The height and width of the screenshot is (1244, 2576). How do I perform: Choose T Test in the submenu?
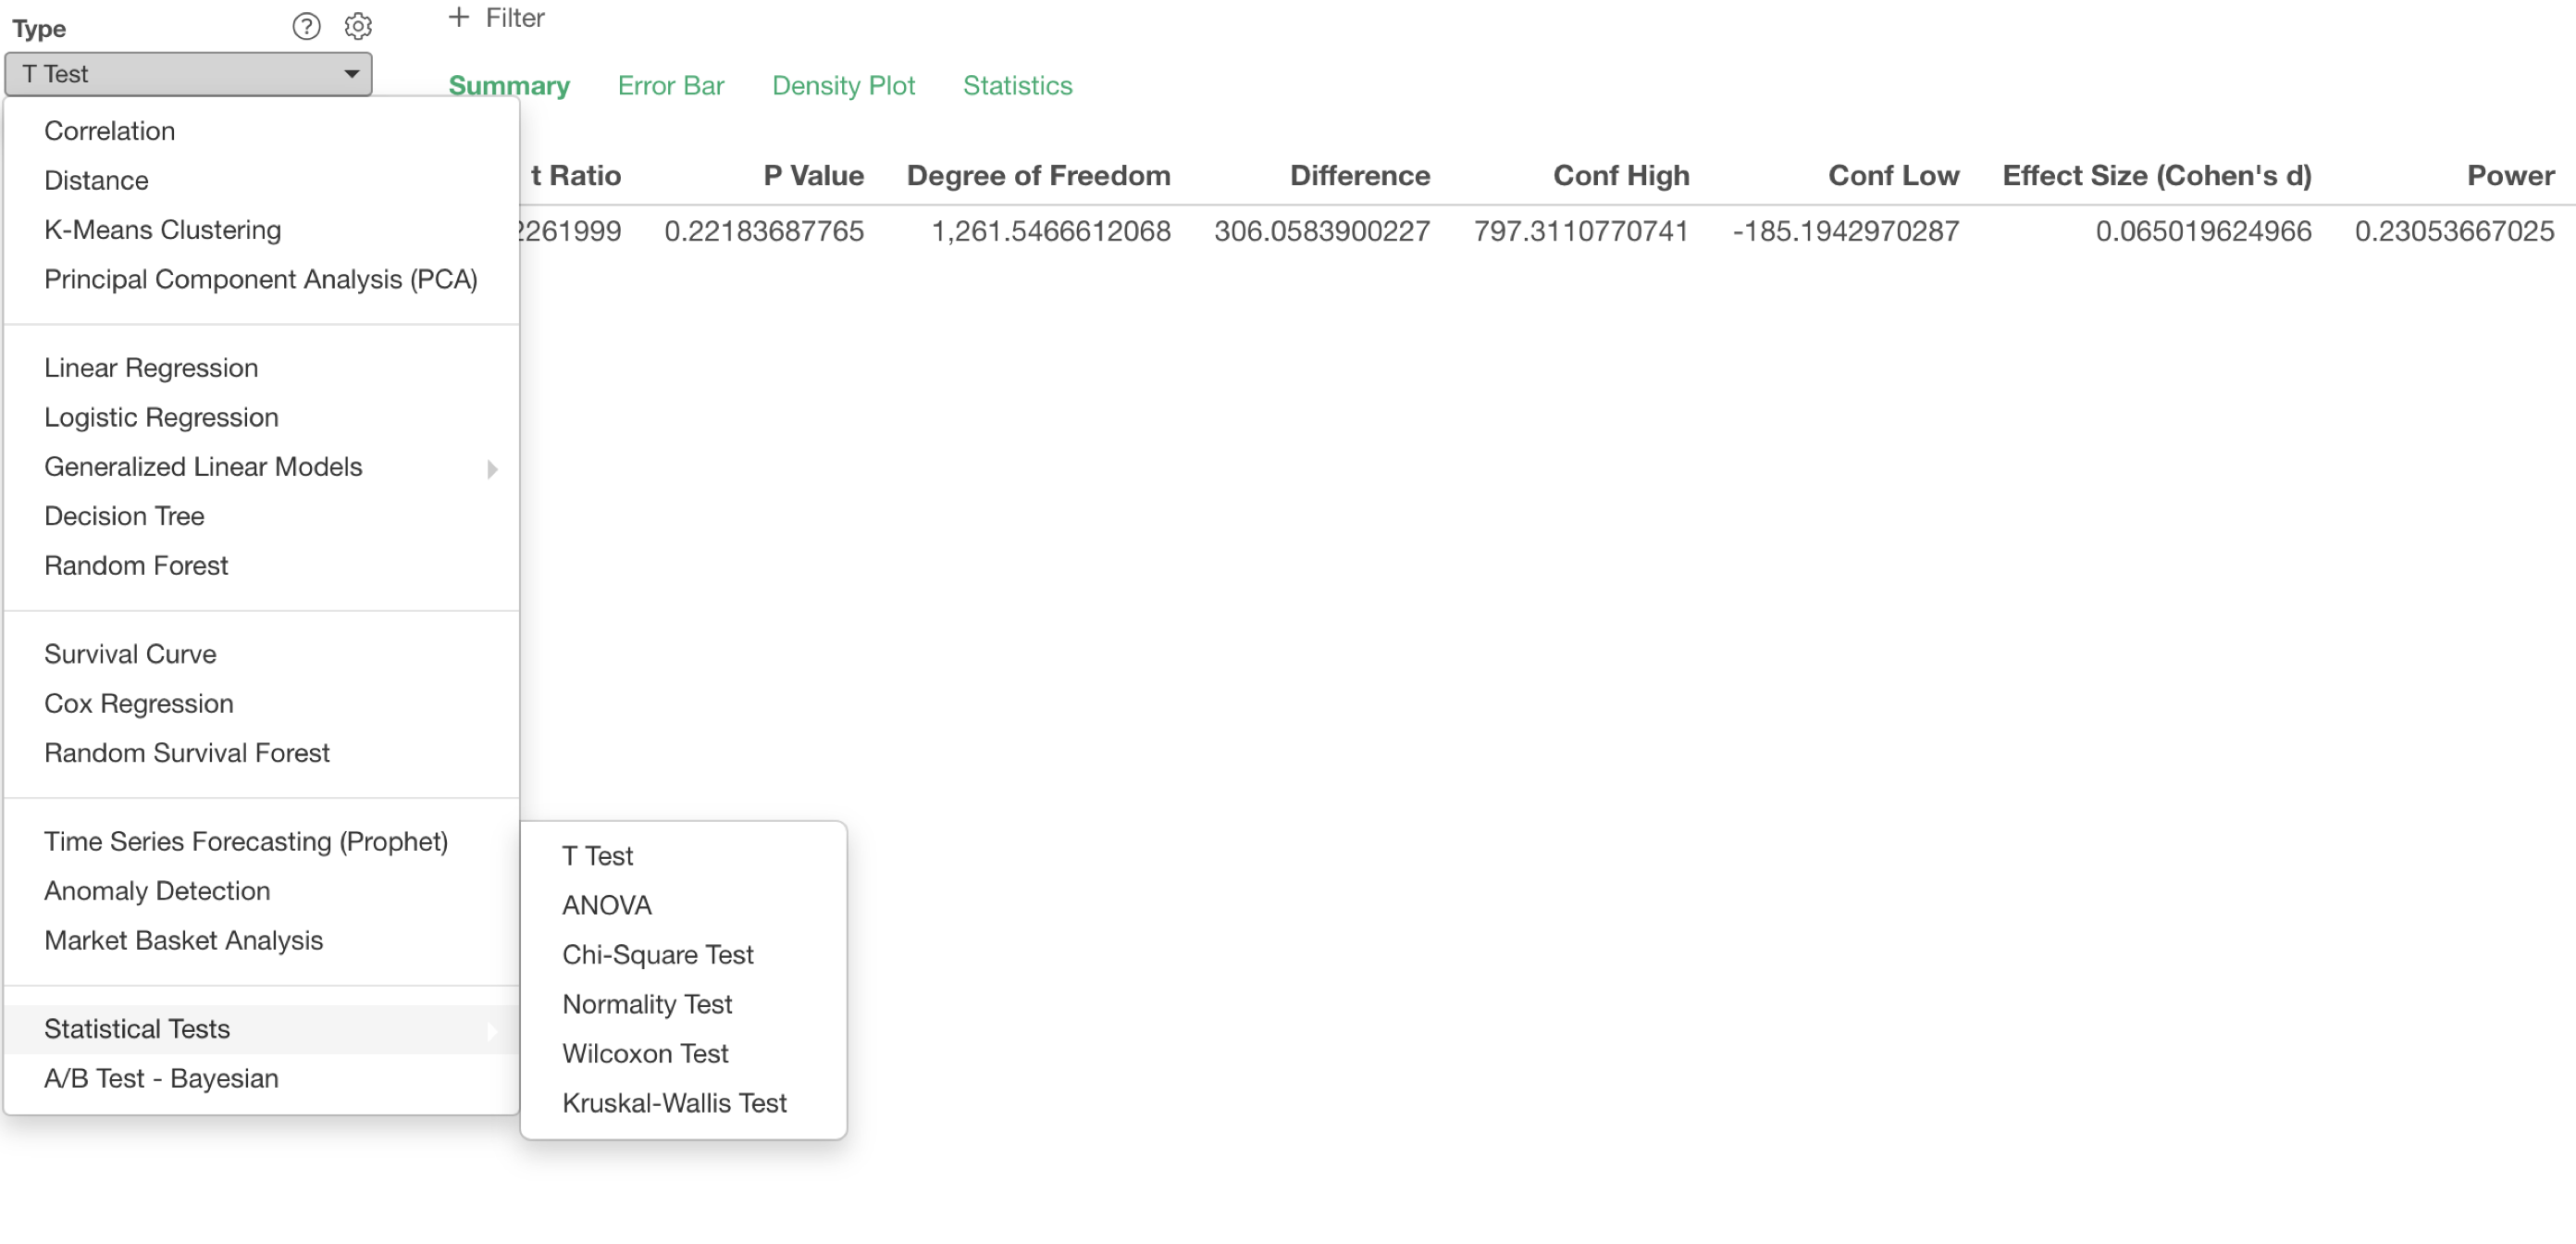[684, 856]
